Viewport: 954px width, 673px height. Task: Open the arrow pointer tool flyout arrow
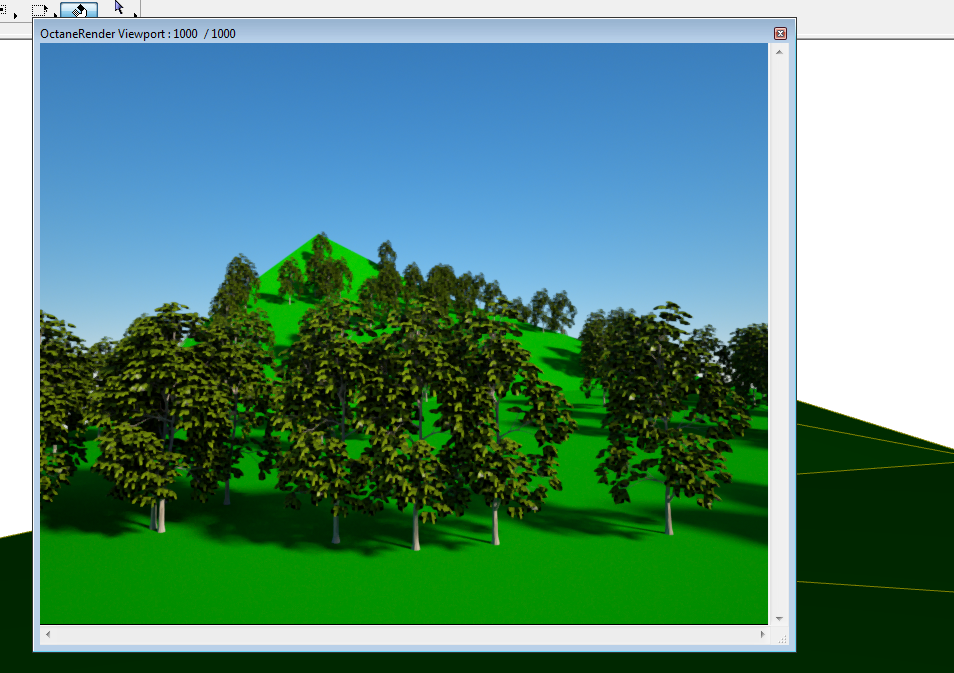[x=135, y=15]
